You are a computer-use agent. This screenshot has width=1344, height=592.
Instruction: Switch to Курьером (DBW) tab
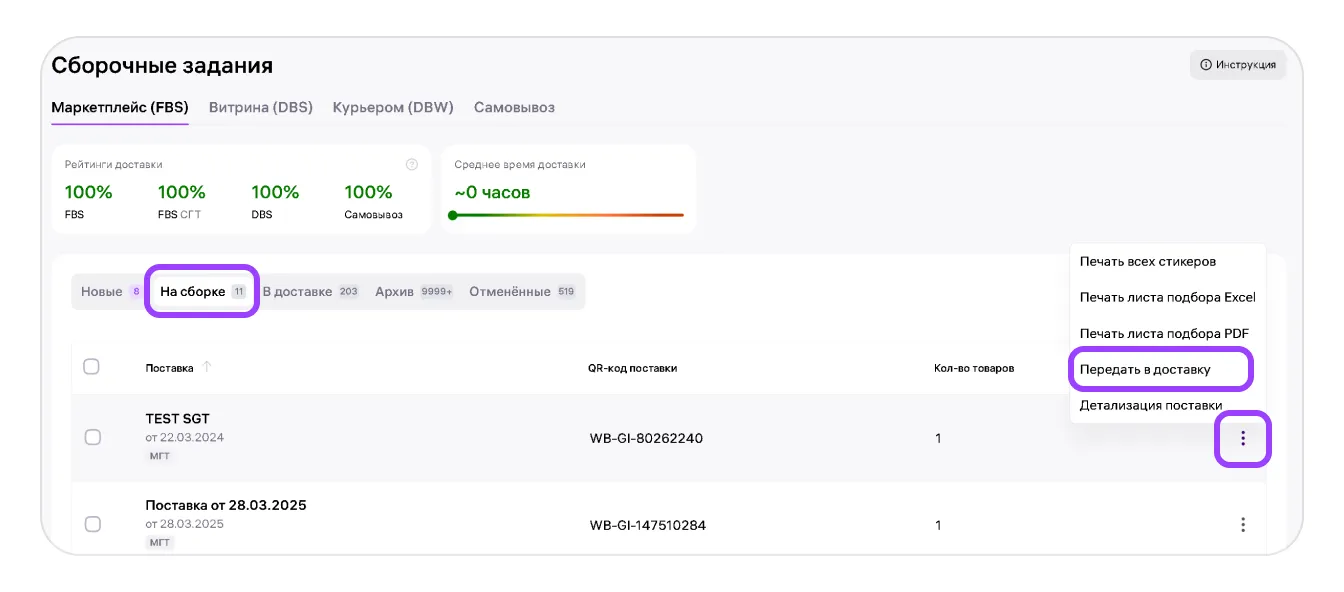(x=393, y=107)
